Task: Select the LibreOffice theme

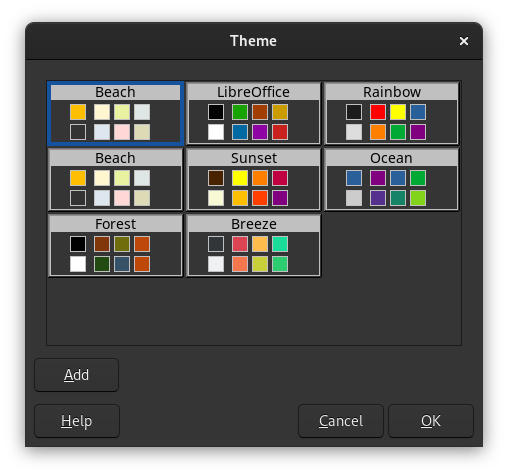Action: pos(253,113)
